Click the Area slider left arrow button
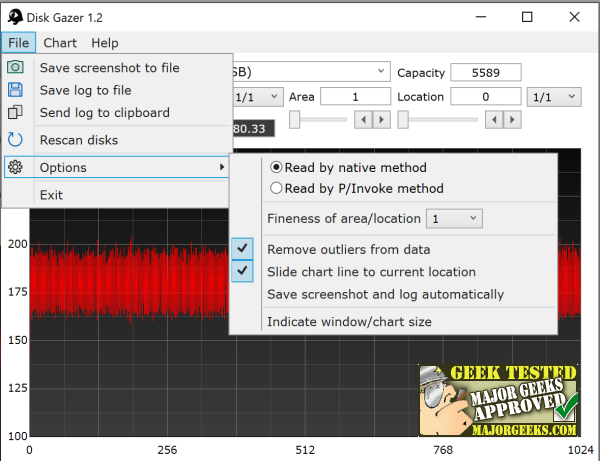600x461 pixels. pyautogui.click(x=363, y=120)
